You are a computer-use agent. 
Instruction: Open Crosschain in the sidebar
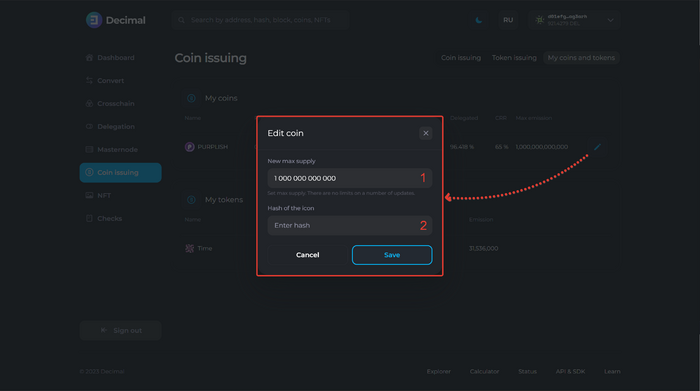pos(121,104)
